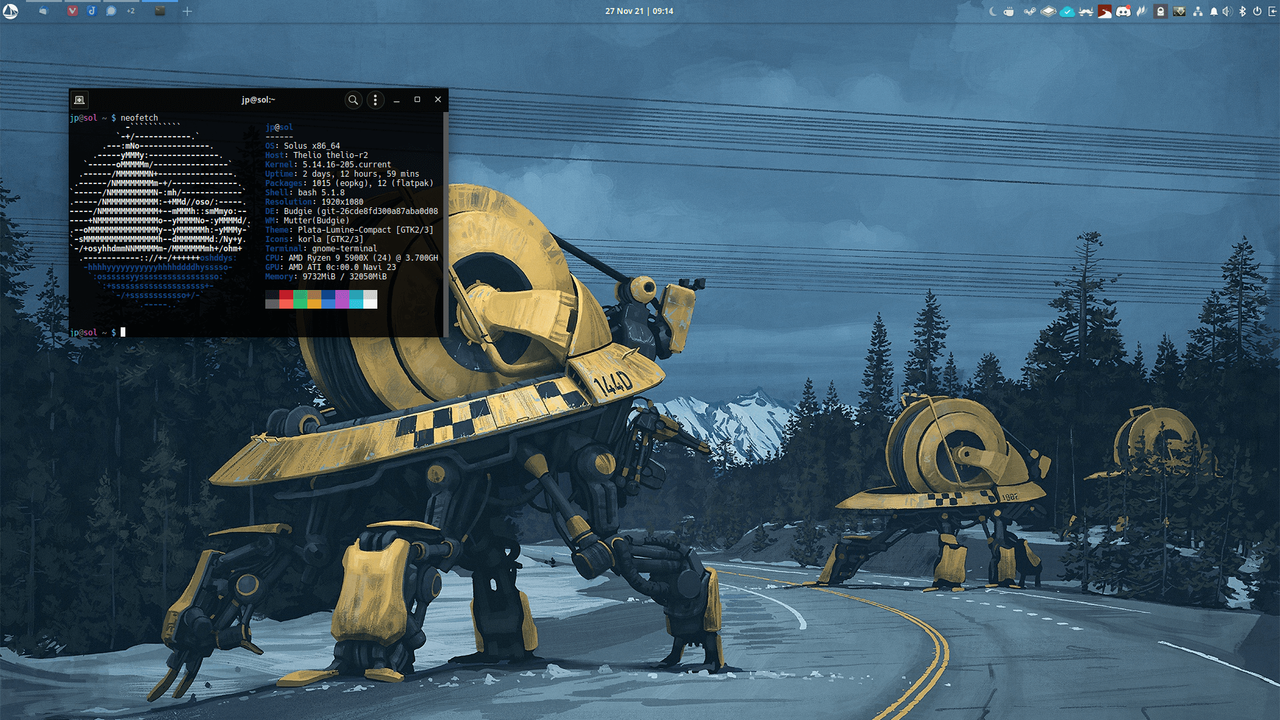Image resolution: width=1280 pixels, height=720 pixels.
Task: Open the cloud sync checkmark tray icon
Action: [x=1067, y=11]
